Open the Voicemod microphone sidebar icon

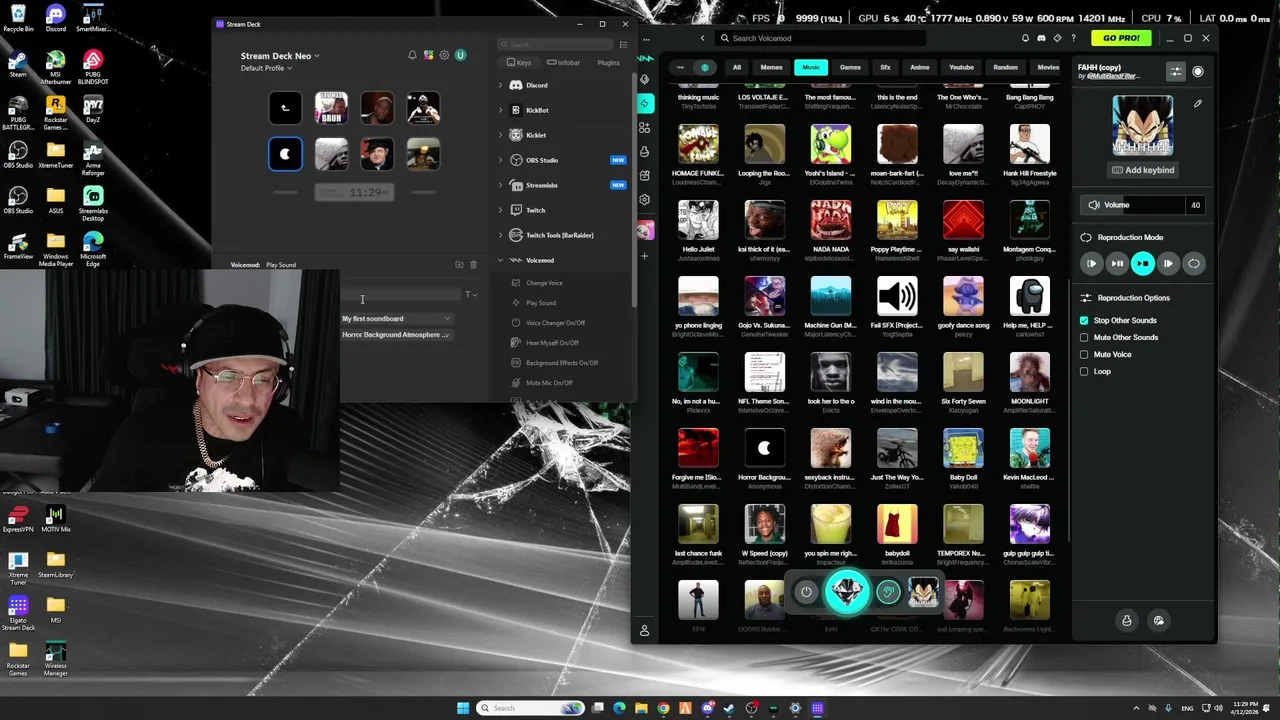point(645,79)
